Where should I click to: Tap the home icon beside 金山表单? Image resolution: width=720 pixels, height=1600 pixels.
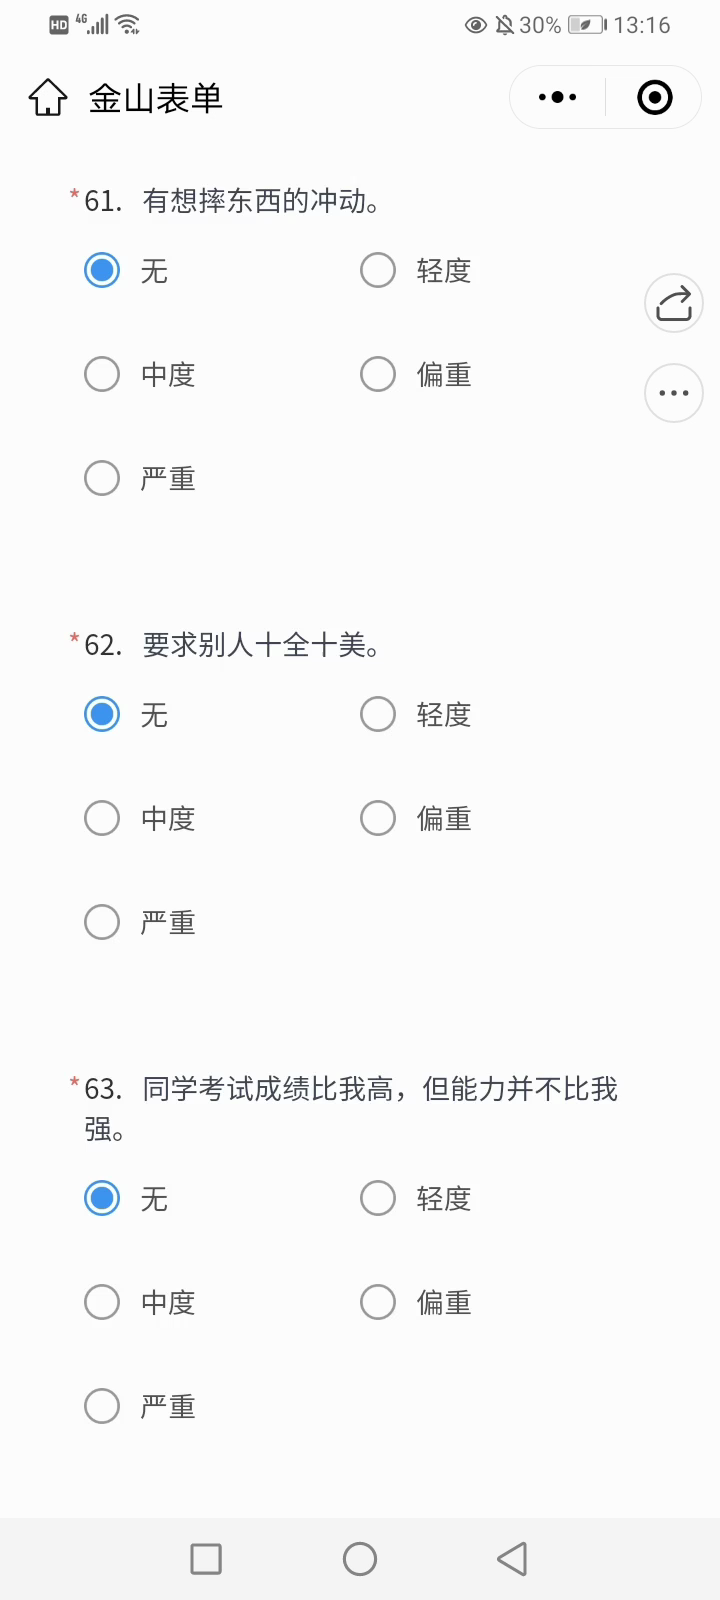pyautogui.click(x=47, y=98)
